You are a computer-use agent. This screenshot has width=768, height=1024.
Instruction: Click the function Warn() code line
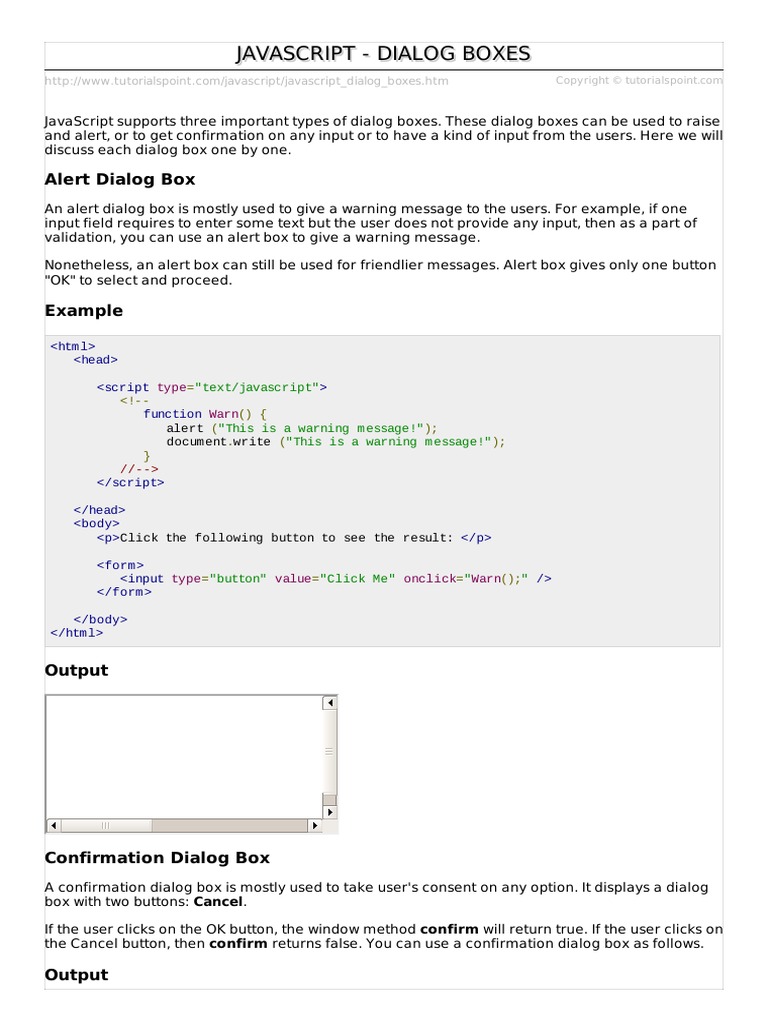[205, 414]
